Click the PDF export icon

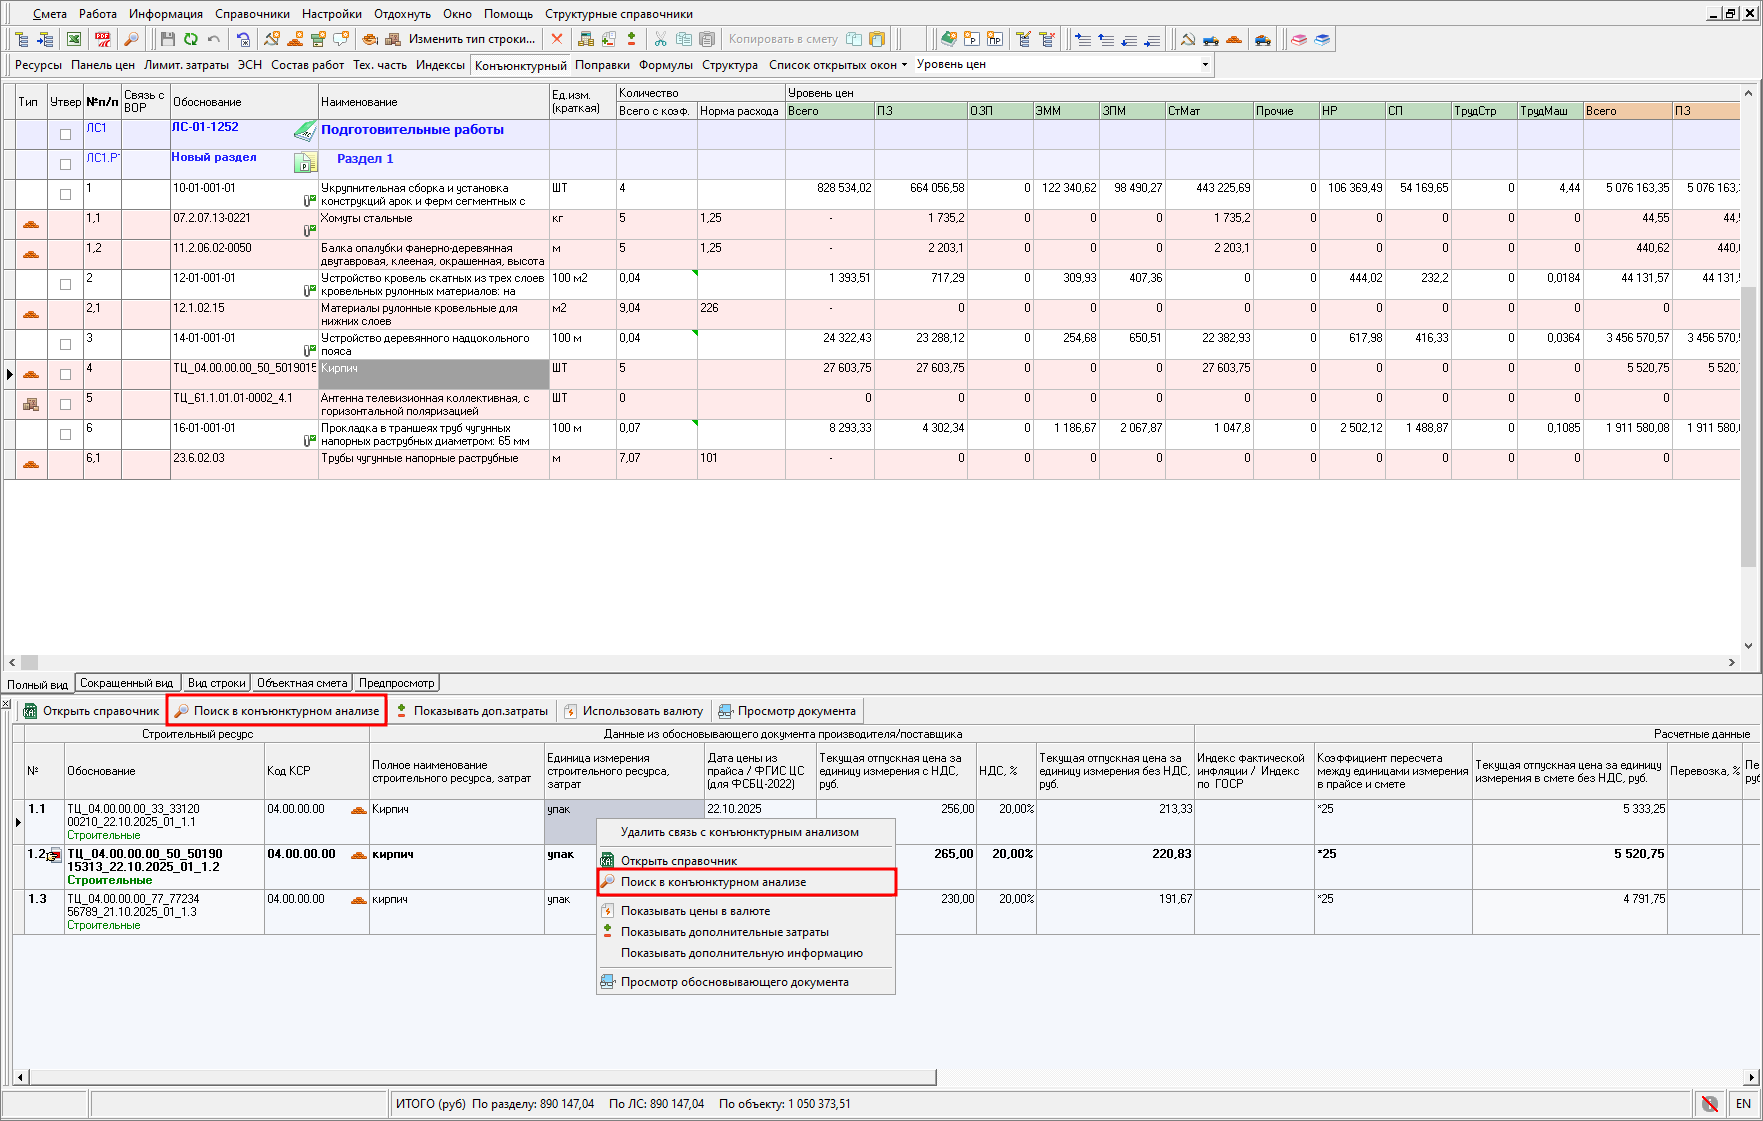[x=103, y=39]
